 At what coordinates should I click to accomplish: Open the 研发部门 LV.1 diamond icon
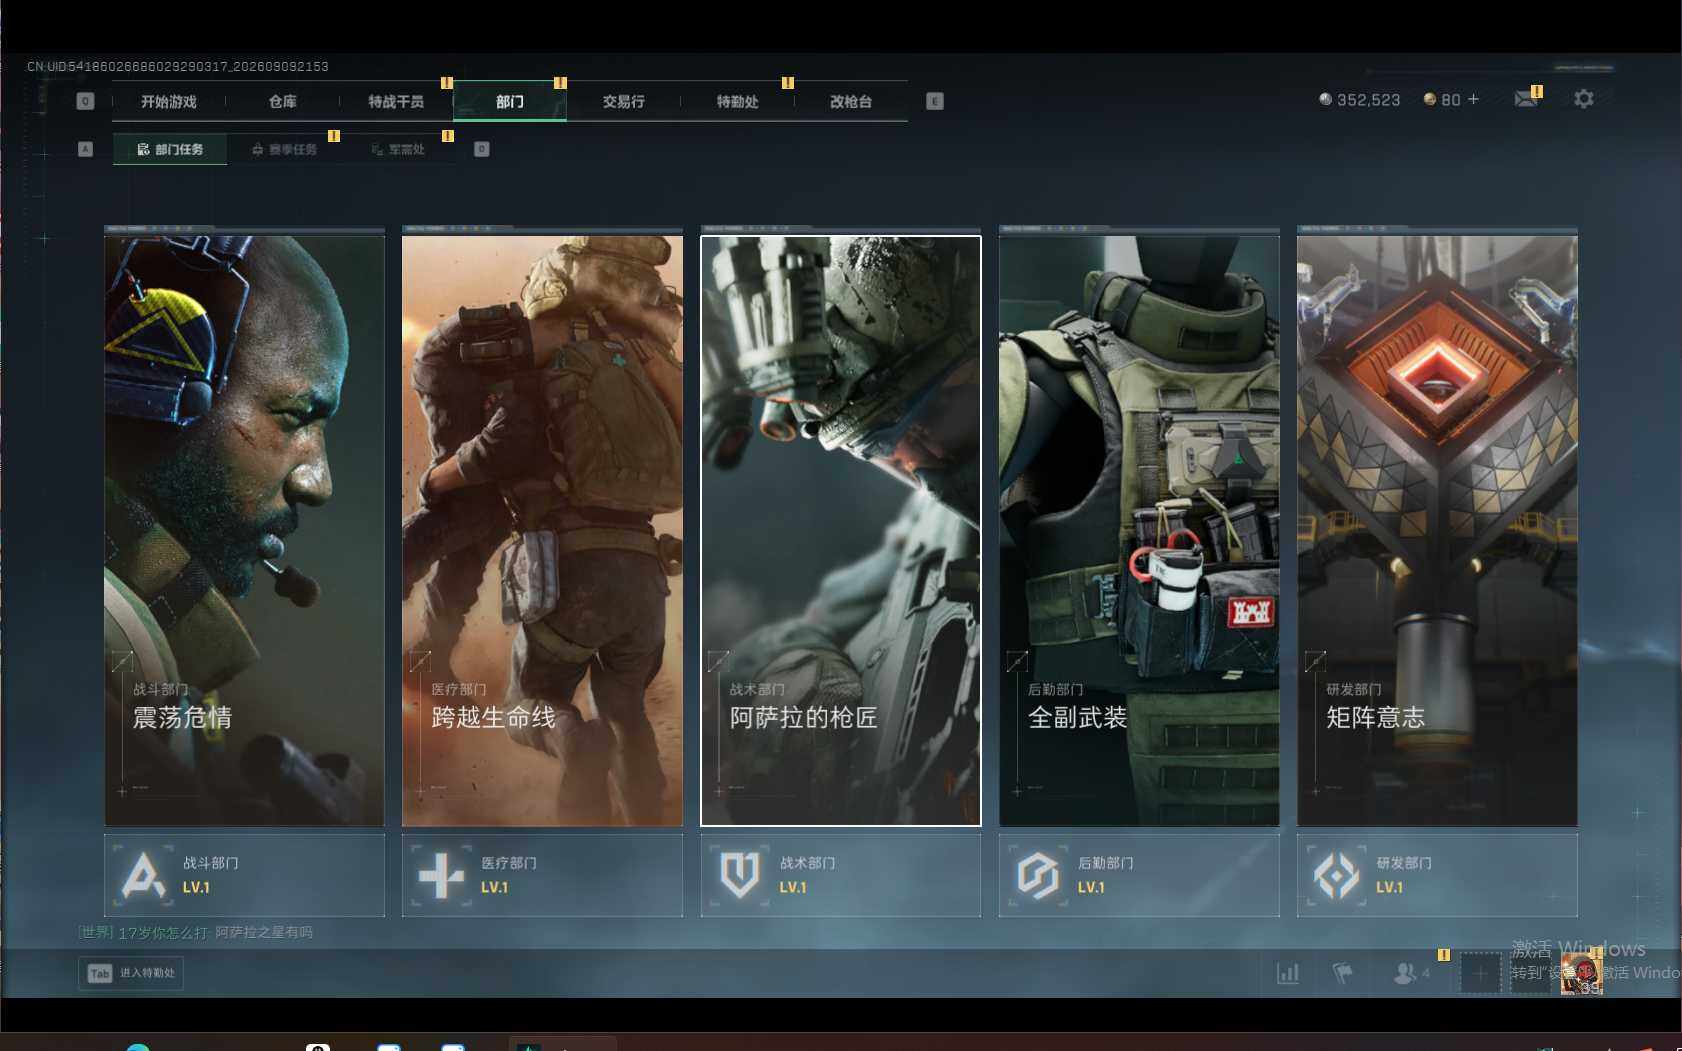tap(1336, 875)
